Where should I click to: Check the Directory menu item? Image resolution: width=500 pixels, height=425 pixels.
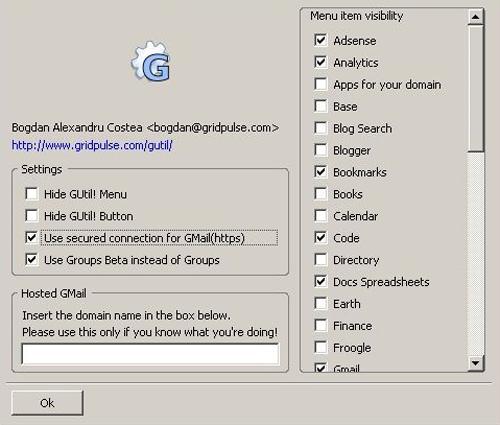(x=321, y=260)
